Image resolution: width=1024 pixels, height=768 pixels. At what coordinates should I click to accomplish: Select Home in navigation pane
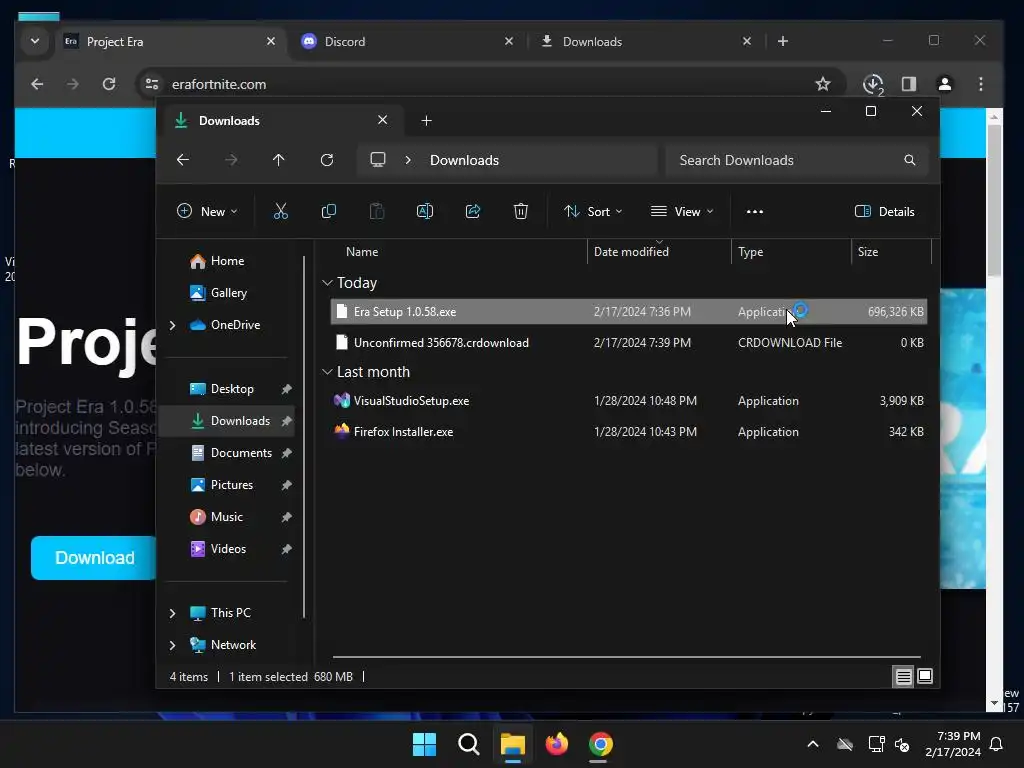(228, 261)
